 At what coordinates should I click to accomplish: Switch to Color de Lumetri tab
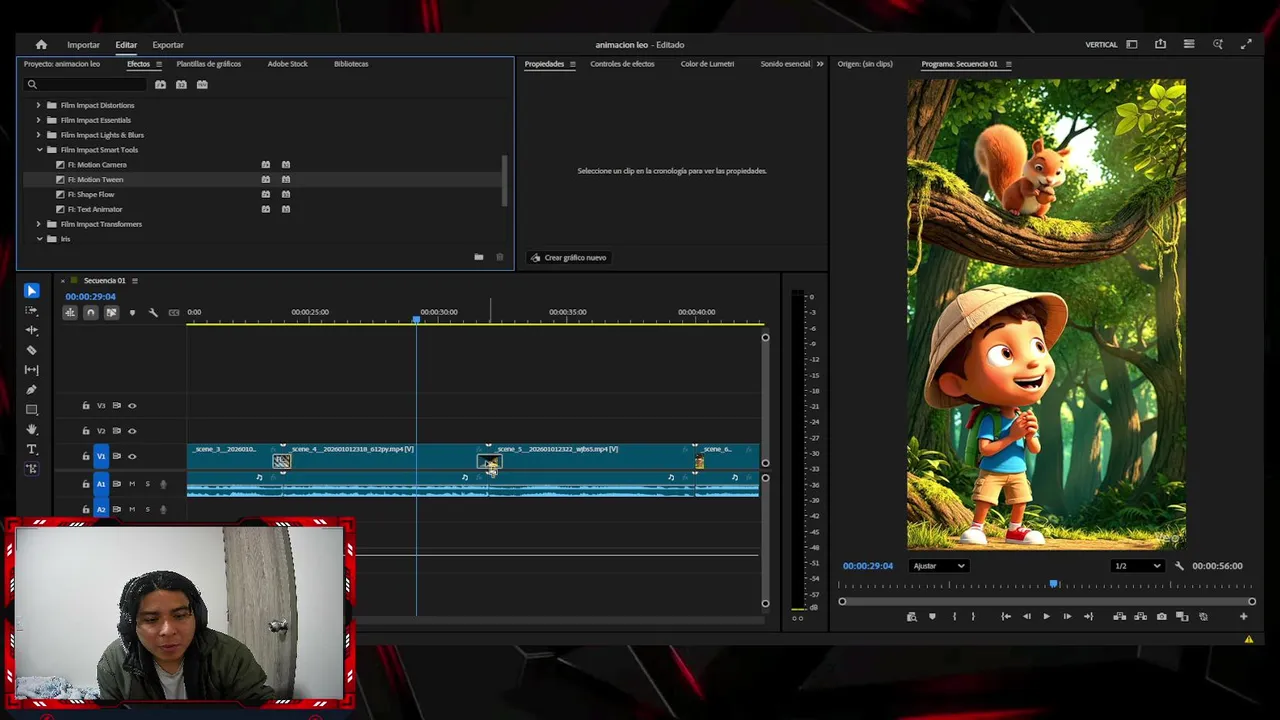pos(707,64)
